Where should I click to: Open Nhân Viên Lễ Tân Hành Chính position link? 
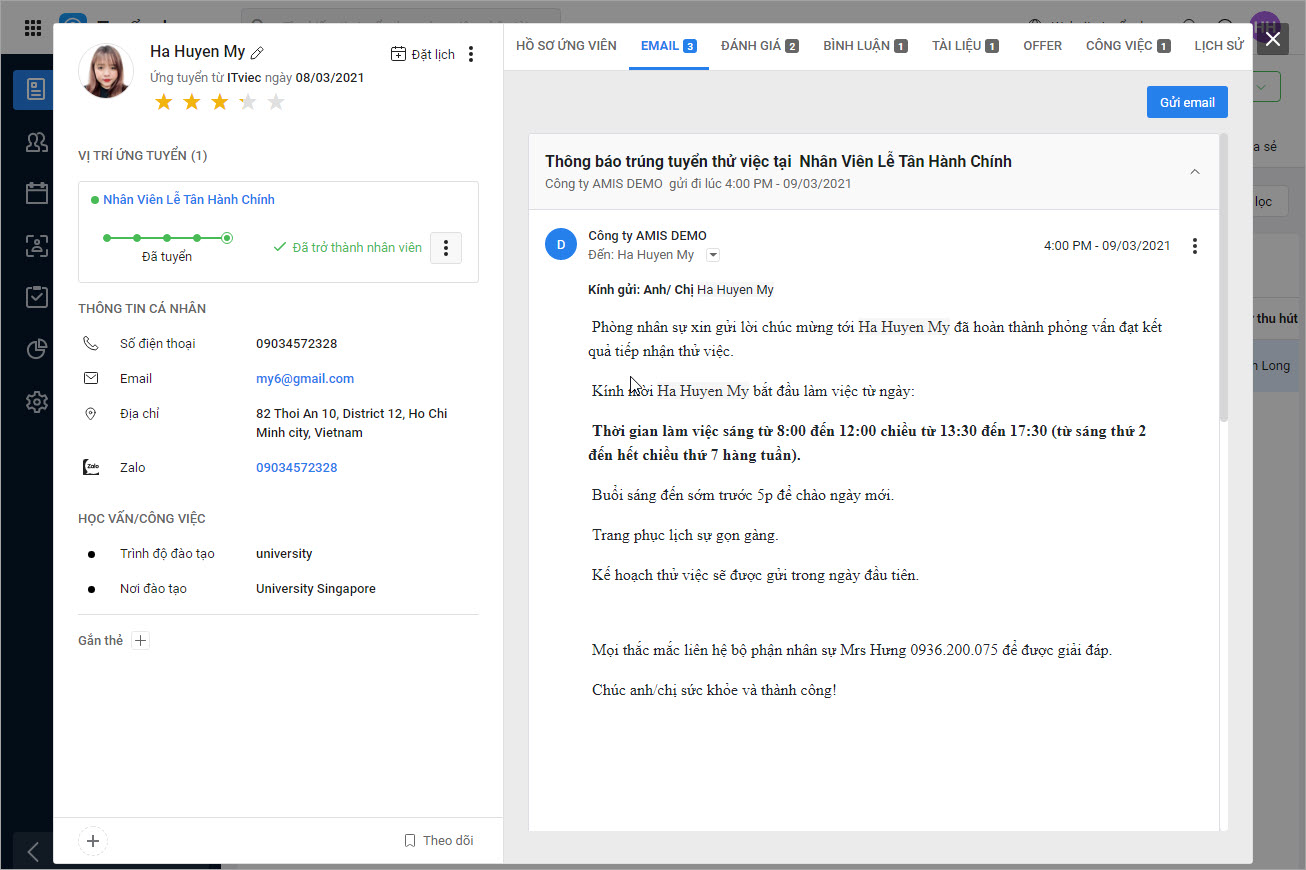coord(189,200)
